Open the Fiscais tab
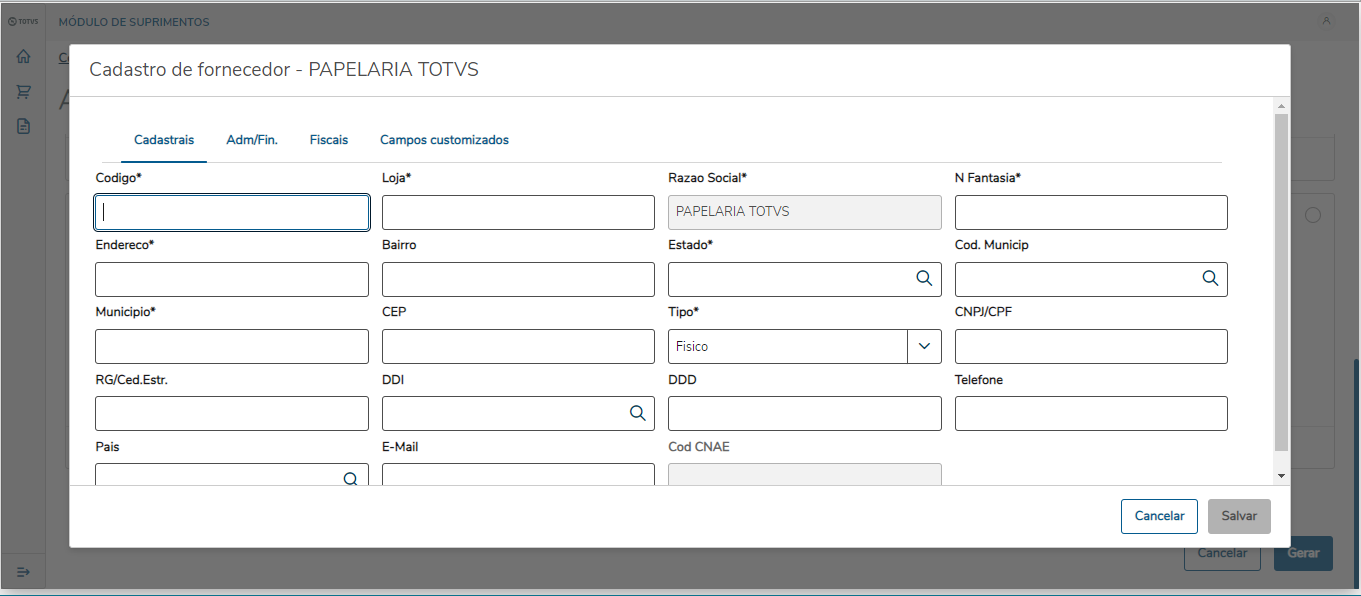 [x=329, y=140]
